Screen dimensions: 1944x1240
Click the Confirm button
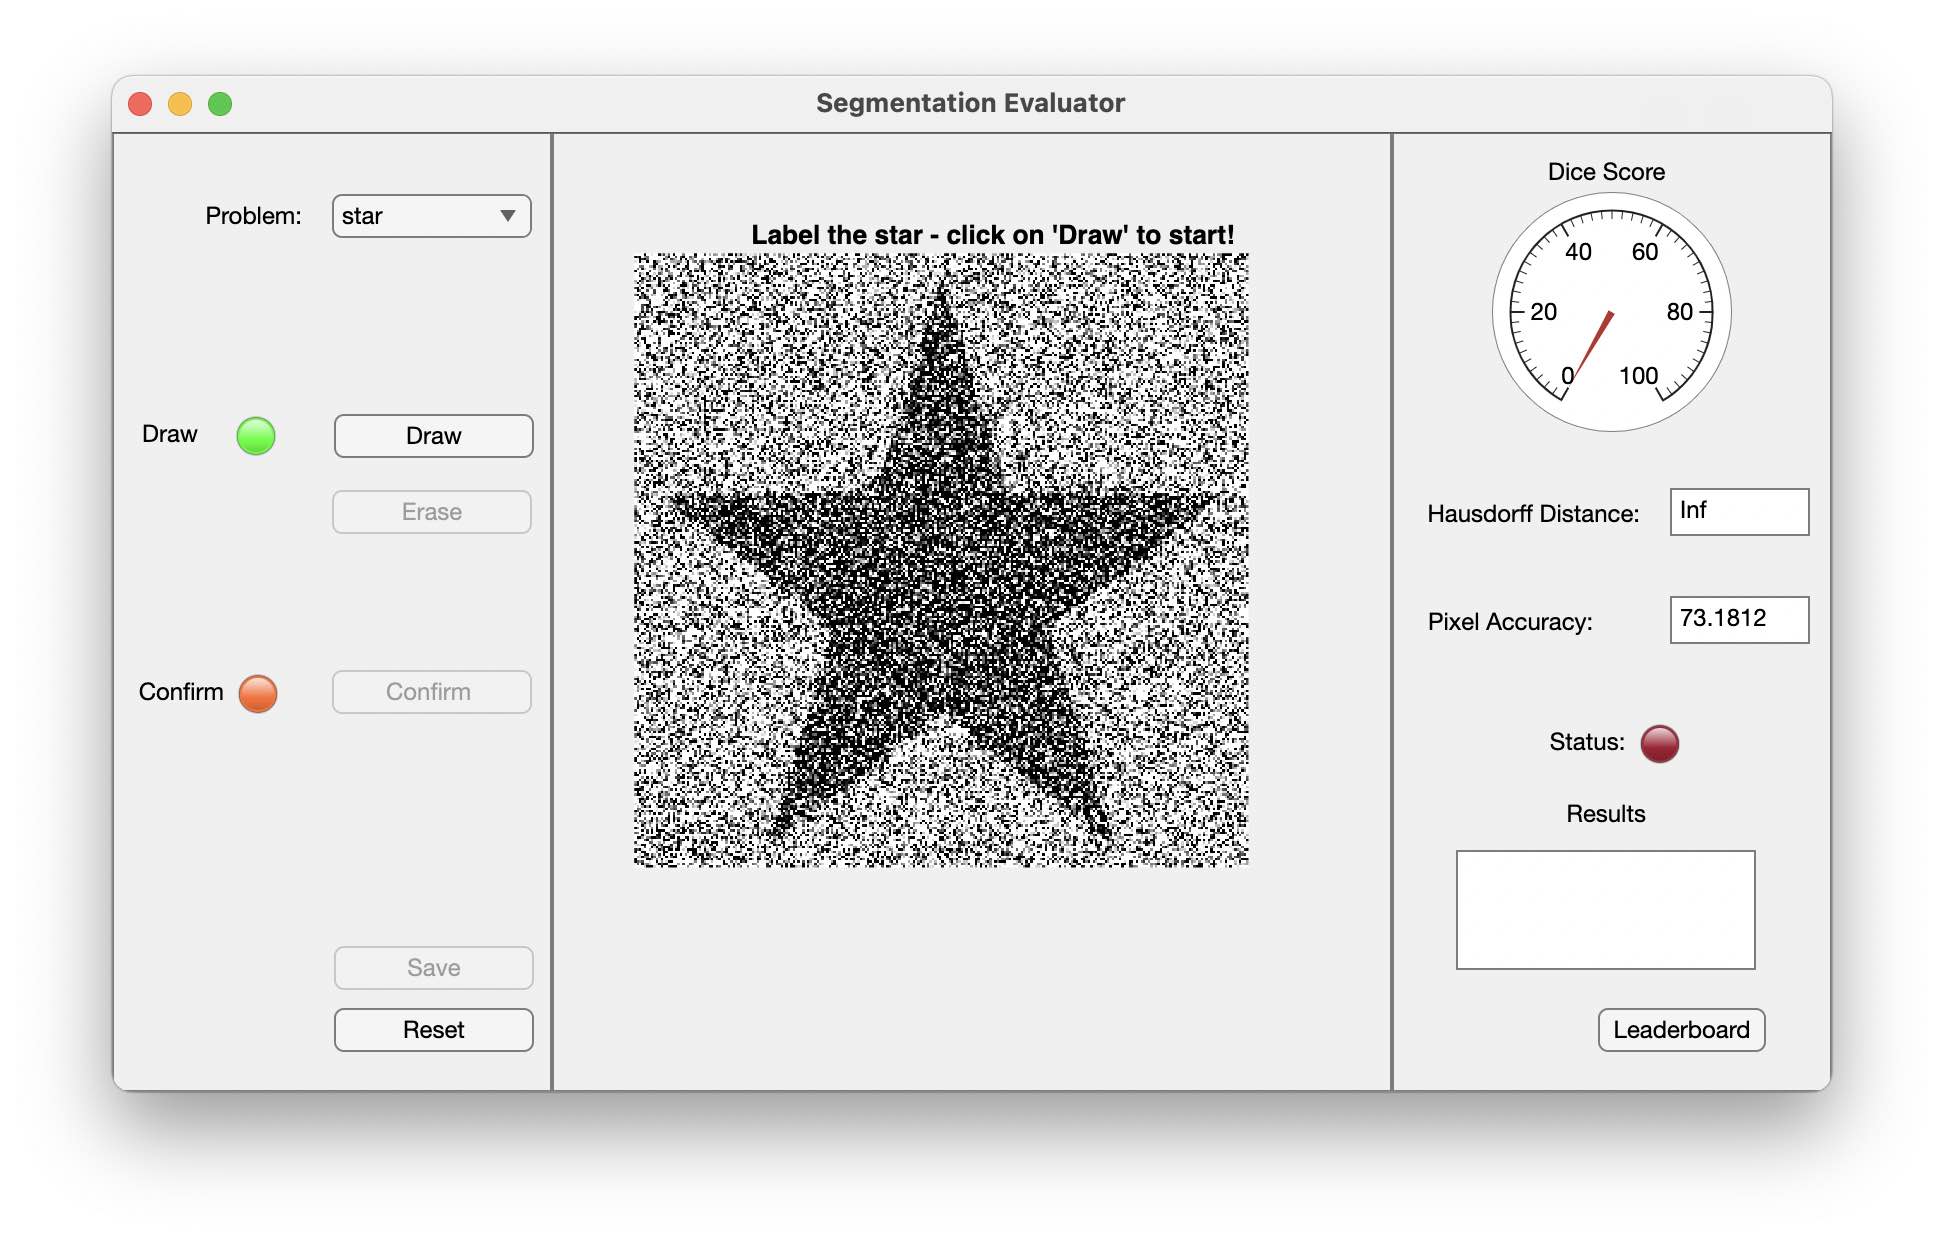coord(432,692)
